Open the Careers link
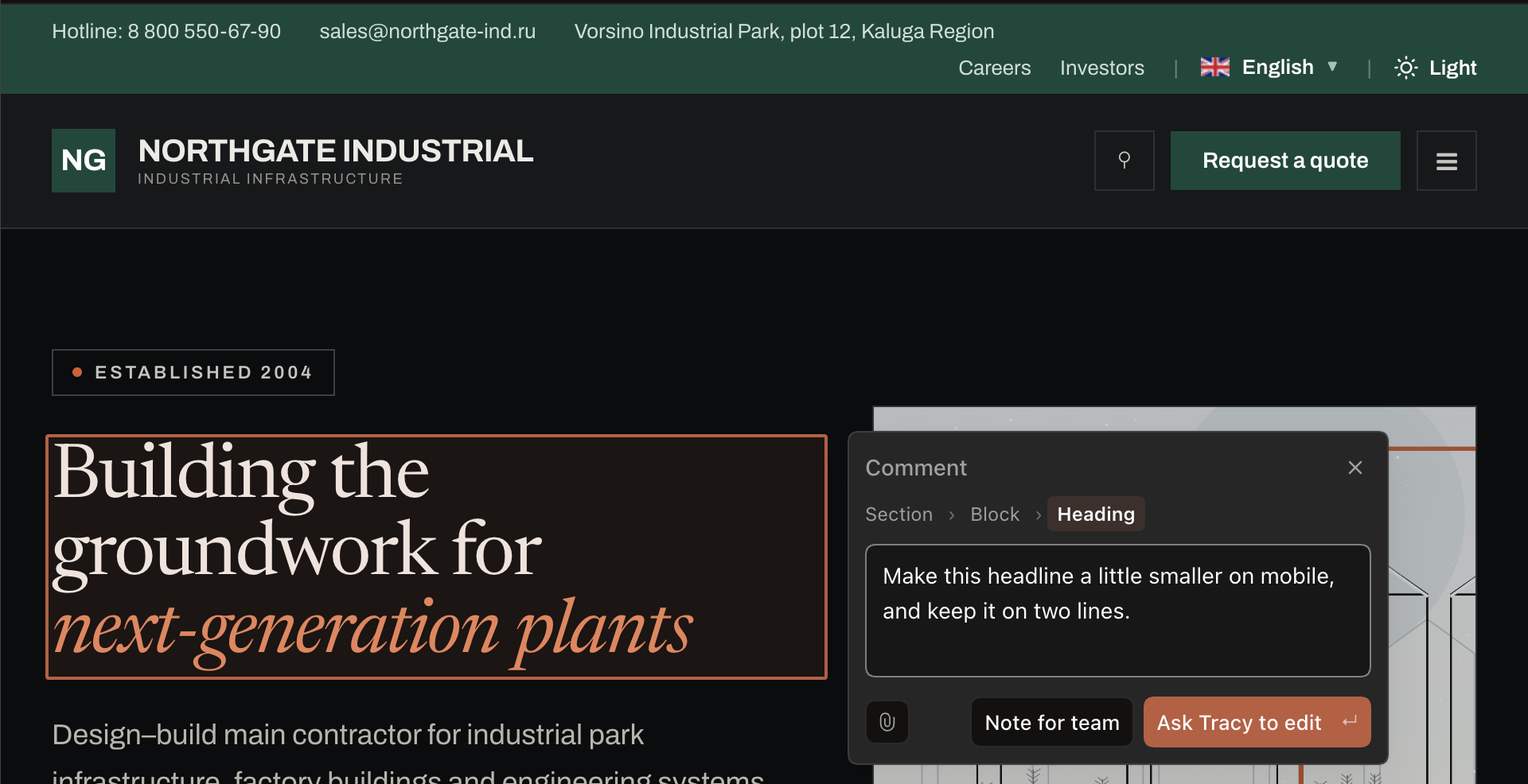This screenshot has width=1528, height=784. point(994,67)
